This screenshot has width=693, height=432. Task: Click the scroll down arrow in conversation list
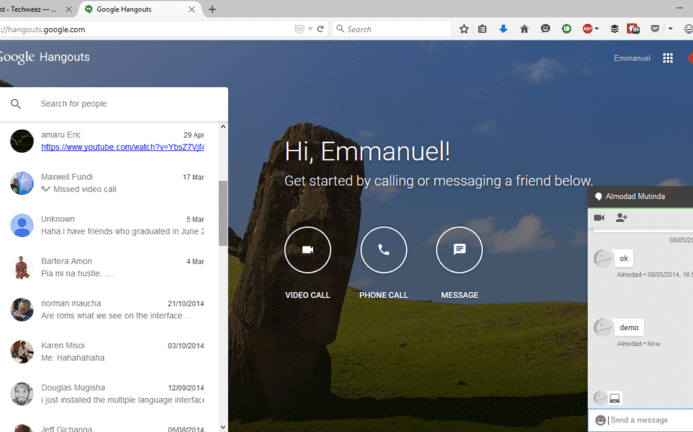223,427
